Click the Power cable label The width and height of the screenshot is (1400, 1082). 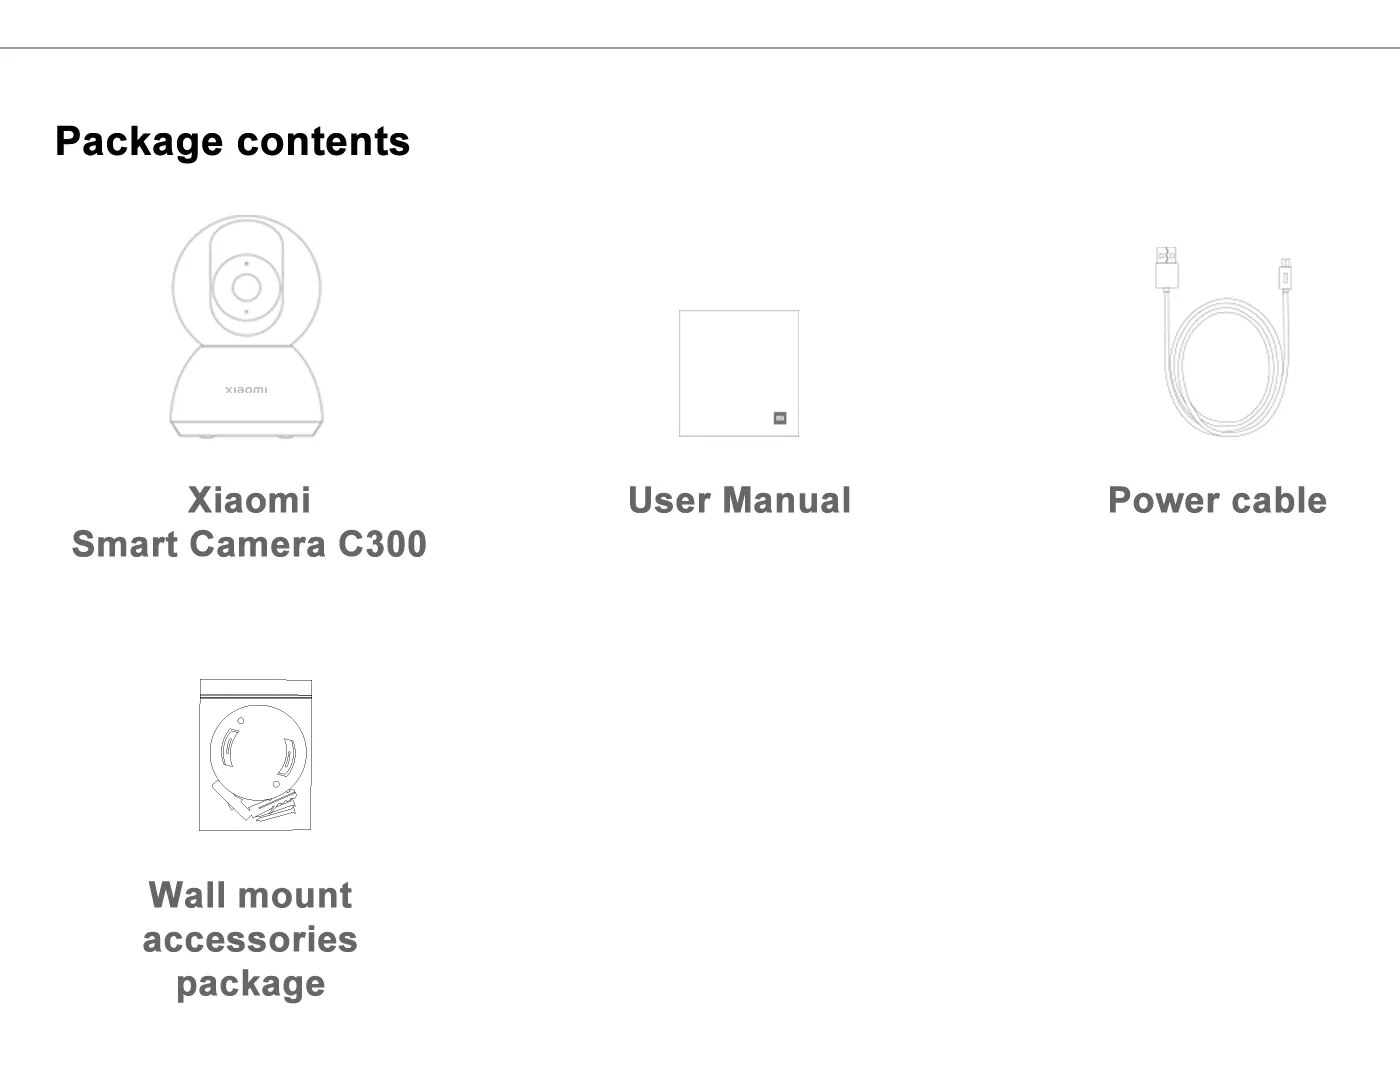click(1217, 500)
